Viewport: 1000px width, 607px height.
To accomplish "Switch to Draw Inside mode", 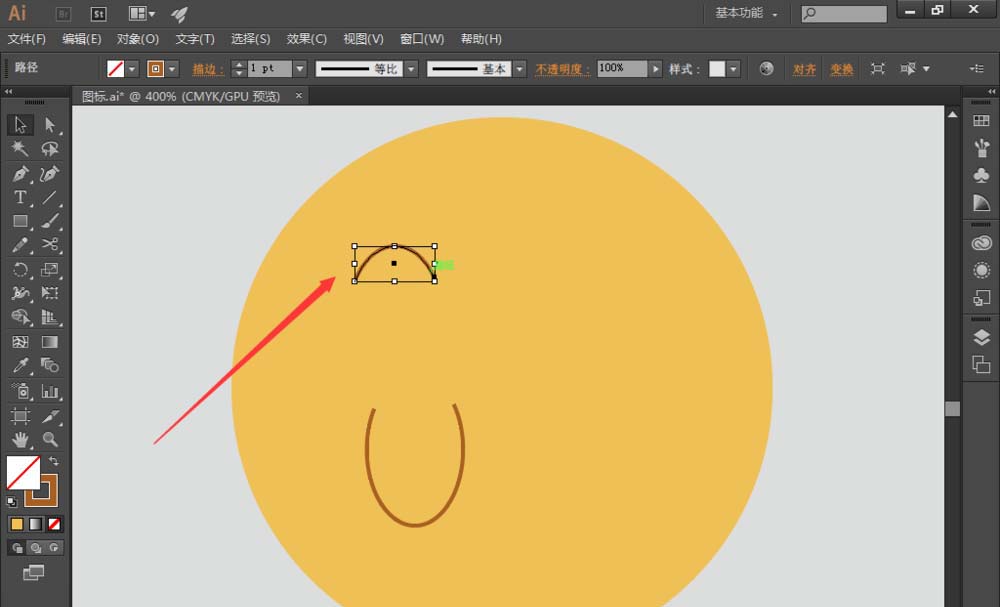I will click(x=54, y=548).
